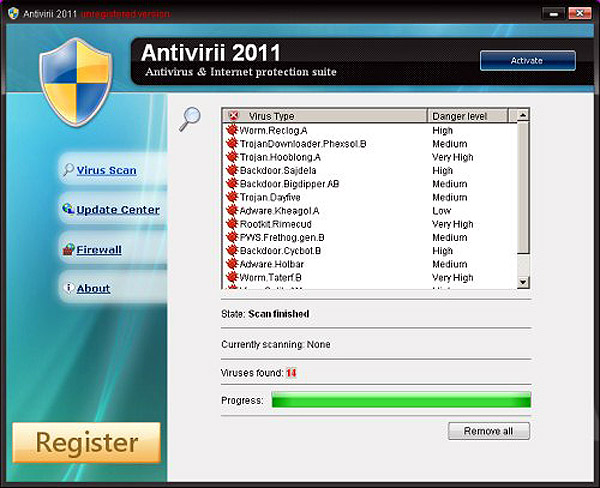Click the magnifier icon beside Virus Scan
The height and width of the screenshot is (488, 600).
tap(68, 169)
